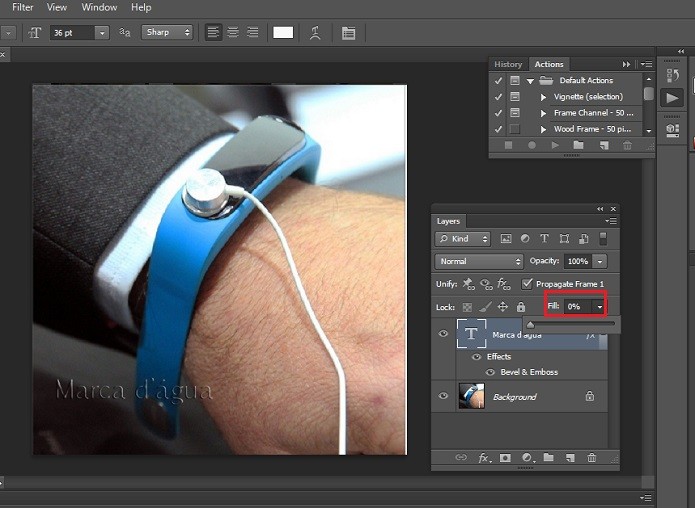
Task: Expand the Wood Frame action
Action: pyautogui.click(x=543, y=129)
